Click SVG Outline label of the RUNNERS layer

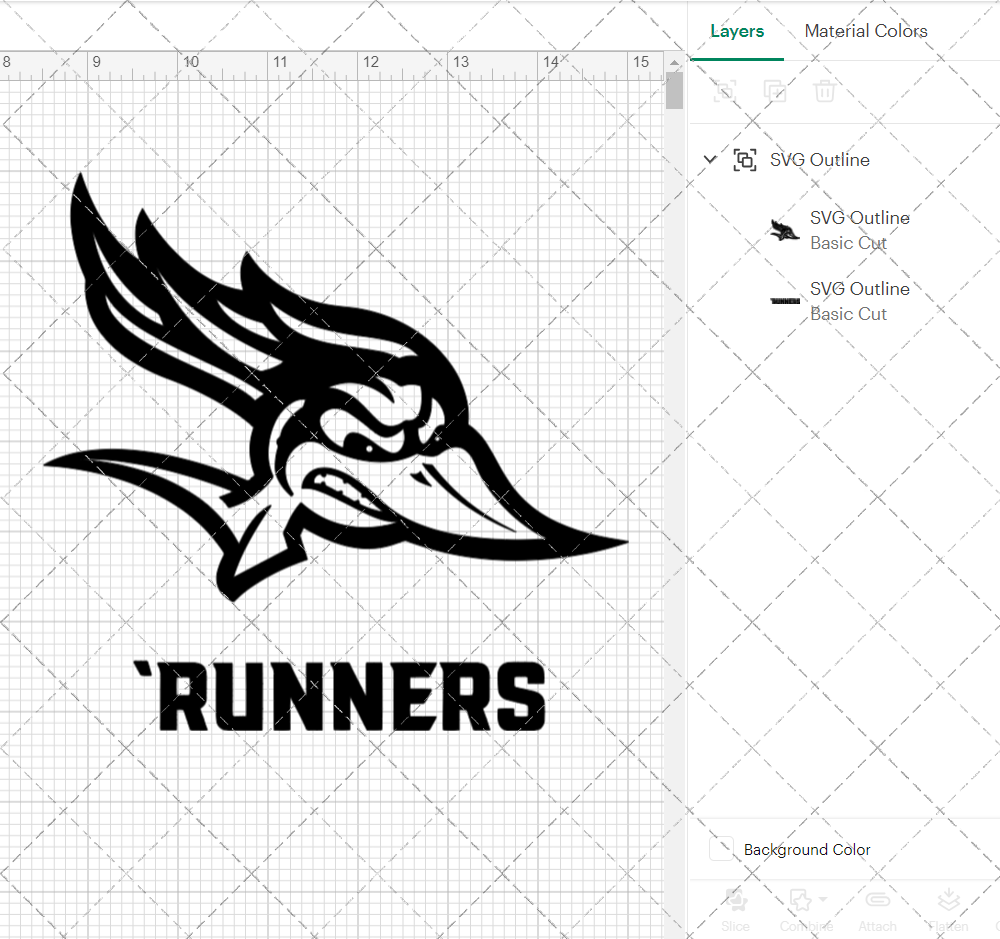tap(860, 288)
